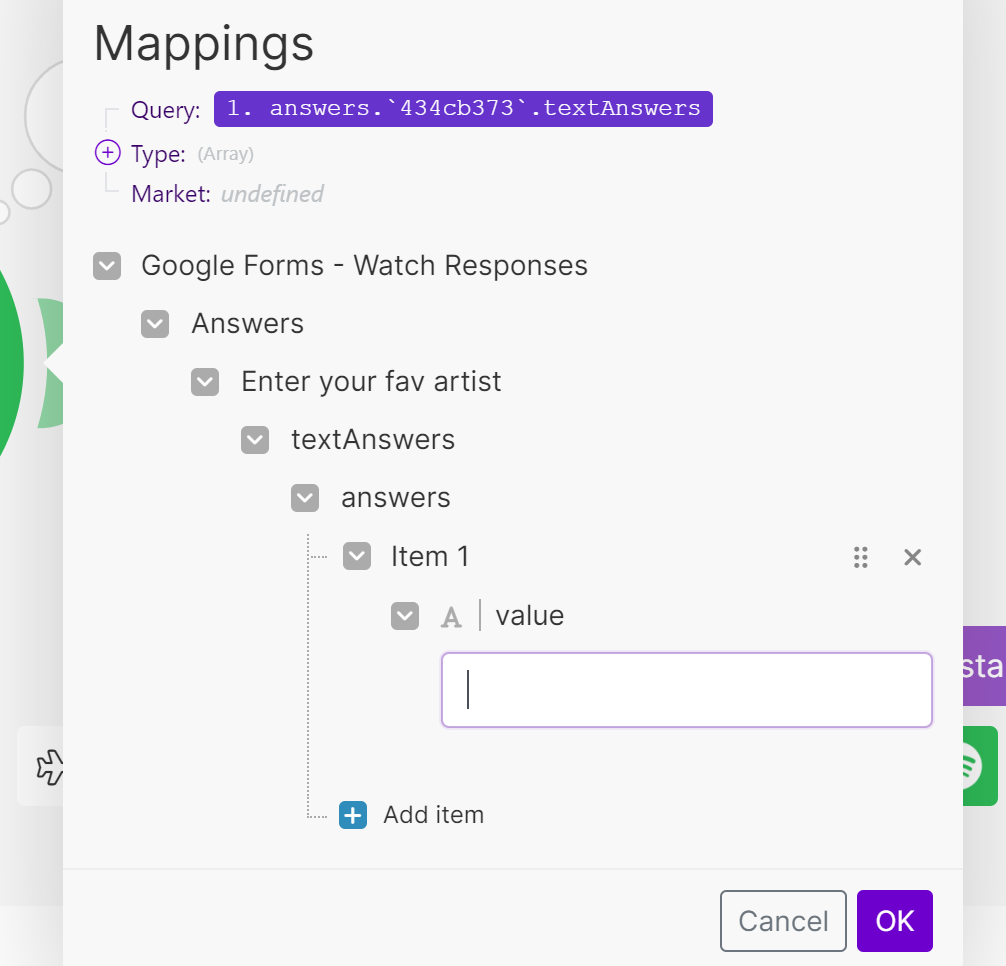Collapse the answers array node
The height and width of the screenshot is (966, 1006).
[305, 498]
